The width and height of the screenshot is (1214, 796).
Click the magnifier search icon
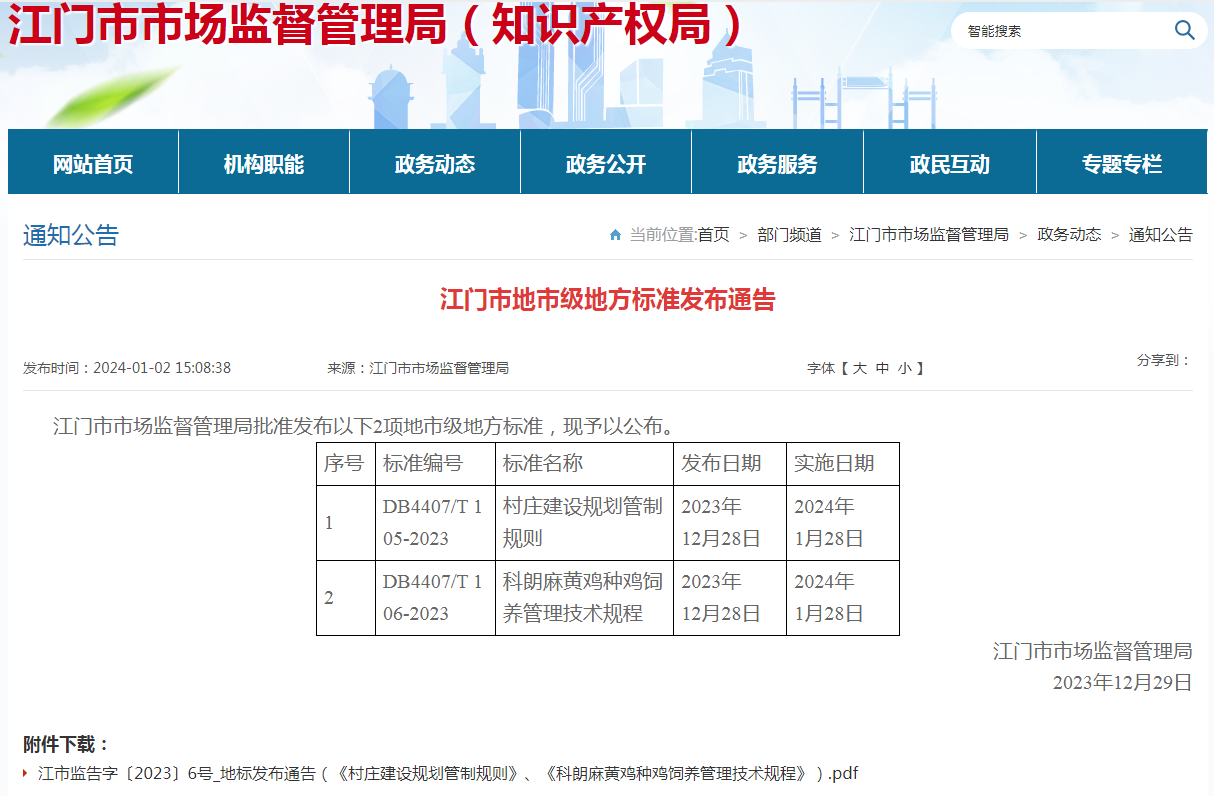(x=1184, y=31)
